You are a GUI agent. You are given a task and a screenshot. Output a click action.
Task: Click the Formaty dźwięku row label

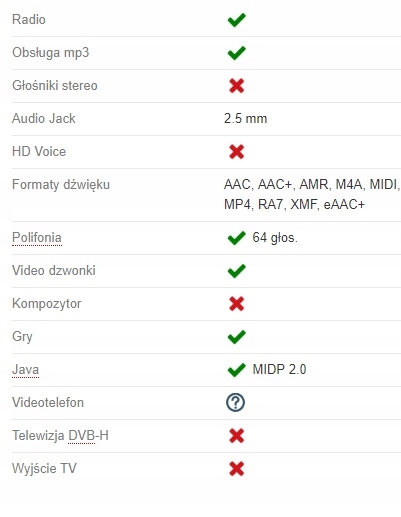pos(61,185)
